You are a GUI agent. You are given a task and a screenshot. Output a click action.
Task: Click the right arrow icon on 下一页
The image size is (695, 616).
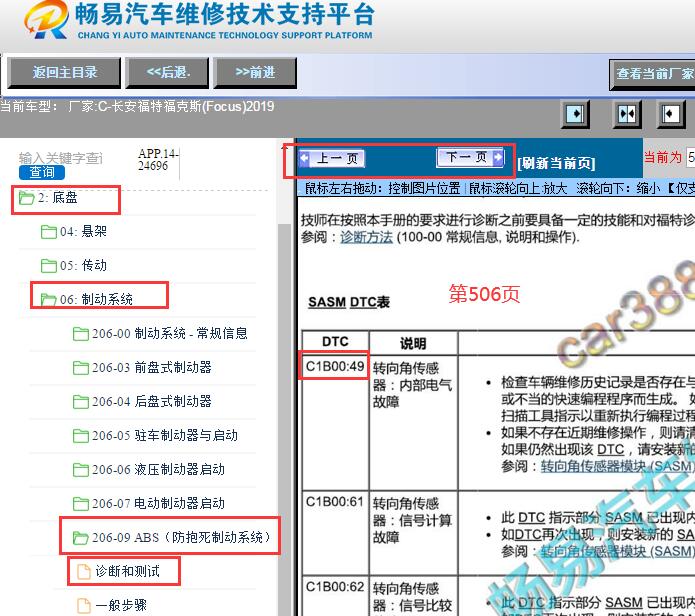point(498,157)
